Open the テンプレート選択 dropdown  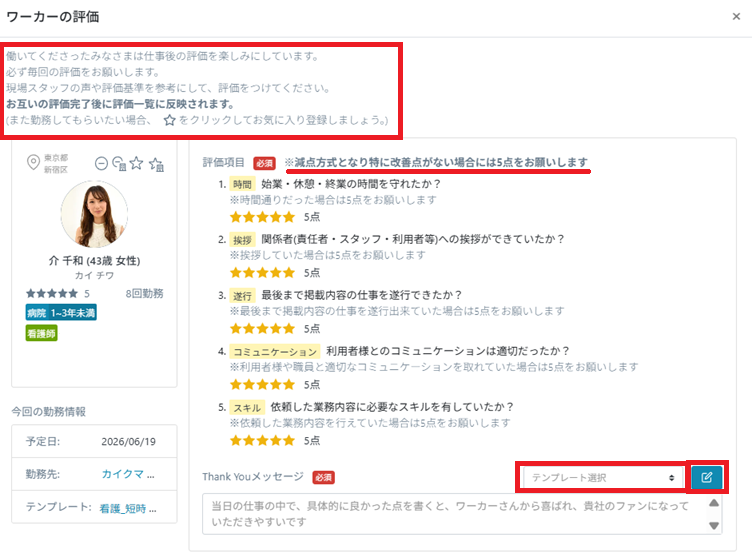(x=603, y=477)
